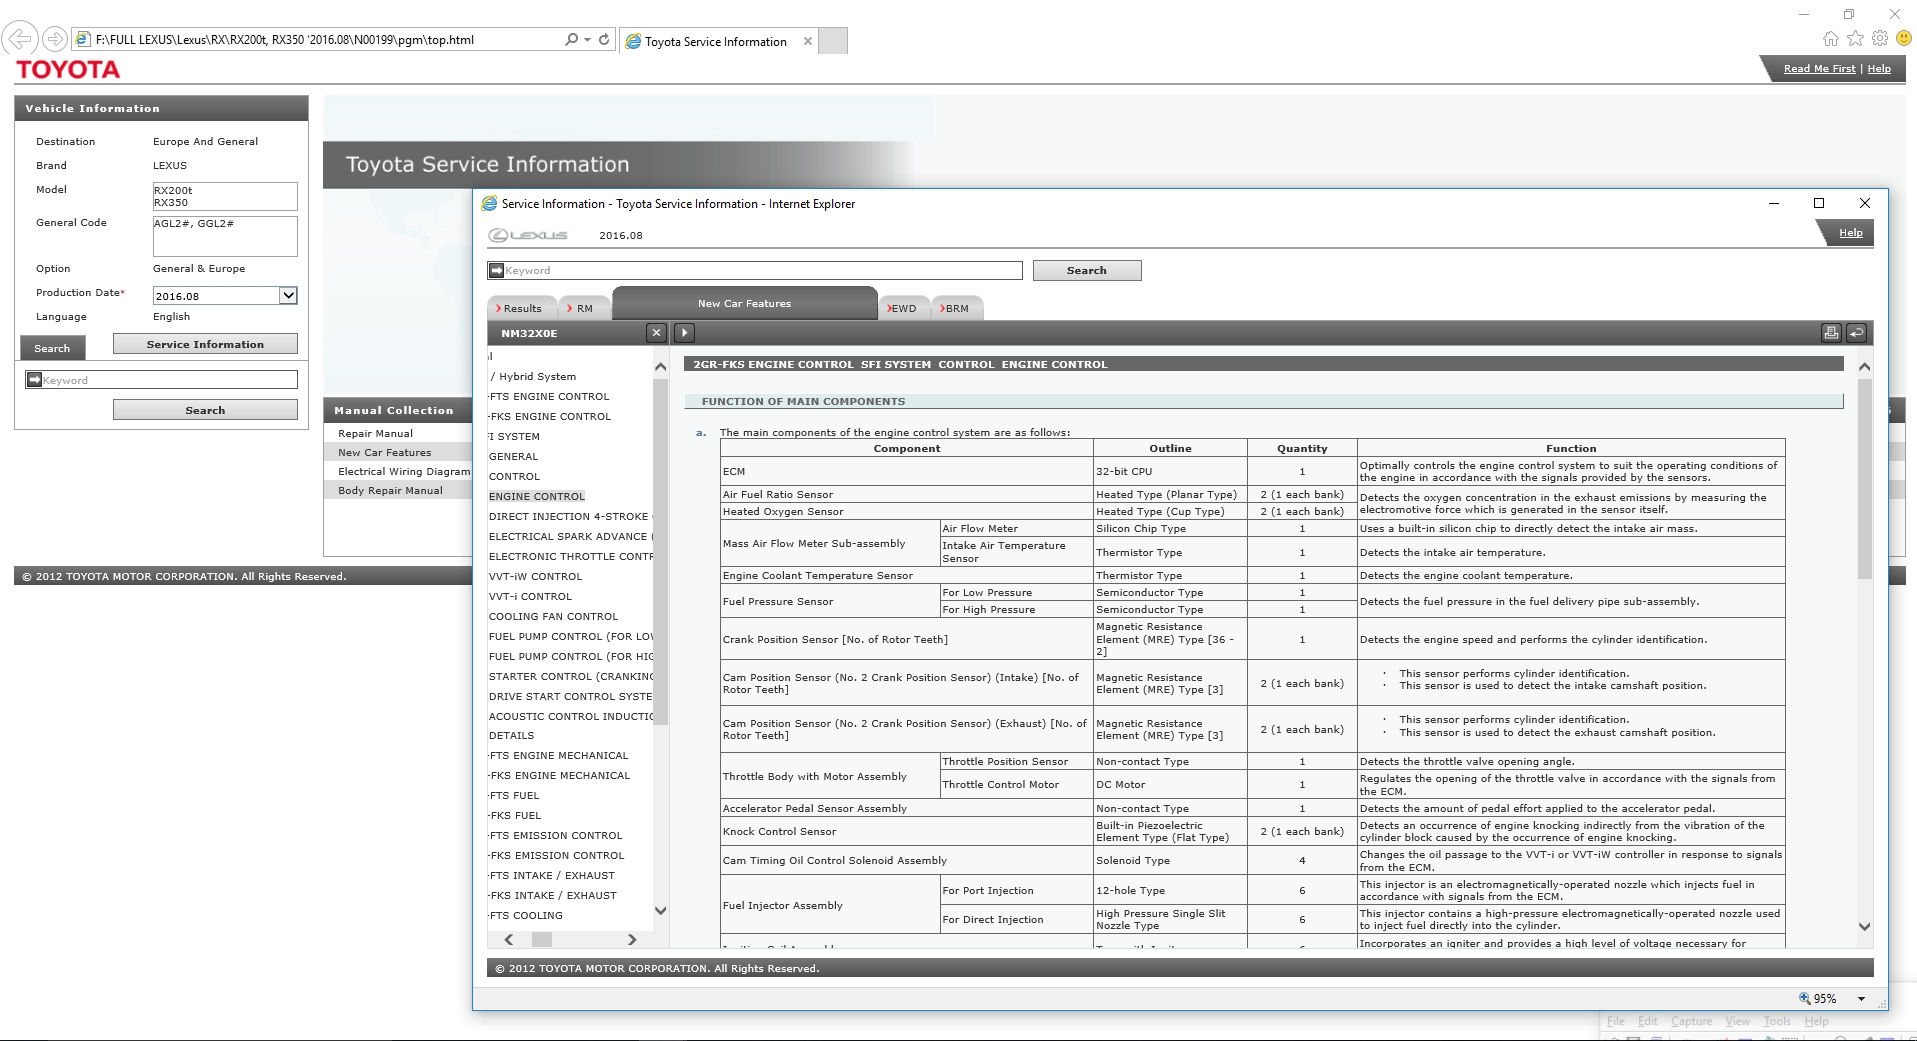Viewport: 1917px width, 1041px height.
Task: Click the smiley feedback icon
Action: pyautogui.click(x=1904, y=38)
